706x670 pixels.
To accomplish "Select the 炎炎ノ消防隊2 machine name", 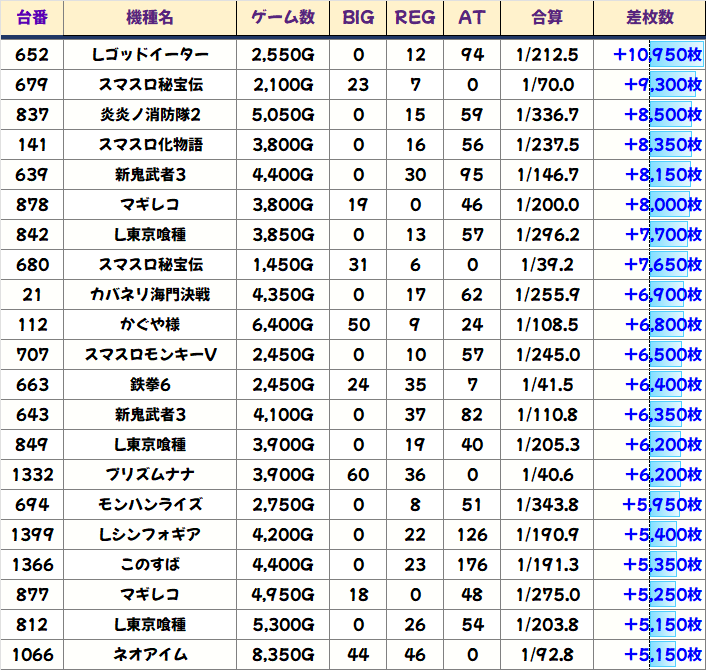I will [152, 114].
